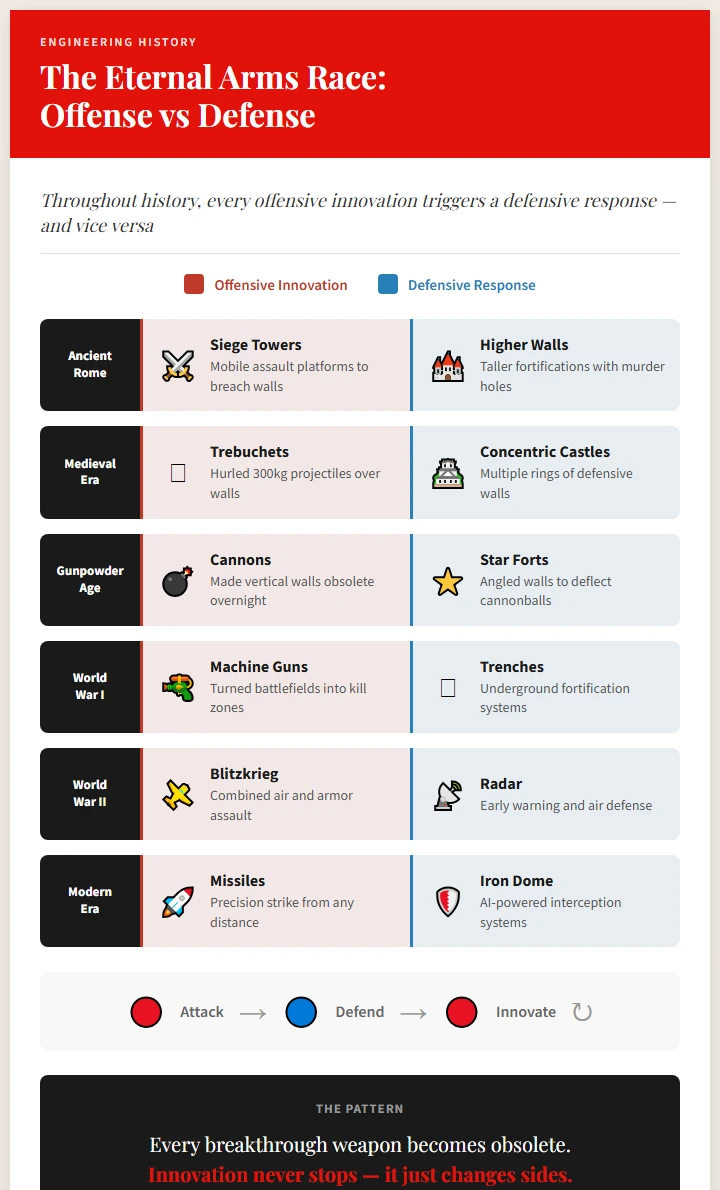Click the red Offensive Innovation legend swatch

(x=194, y=285)
